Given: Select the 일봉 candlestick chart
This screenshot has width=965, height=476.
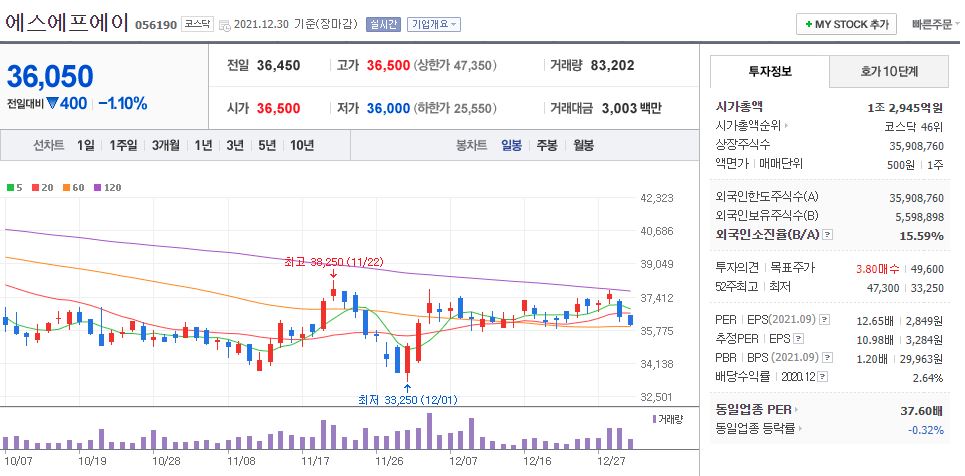Looking at the screenshot, I should [511, 146].
